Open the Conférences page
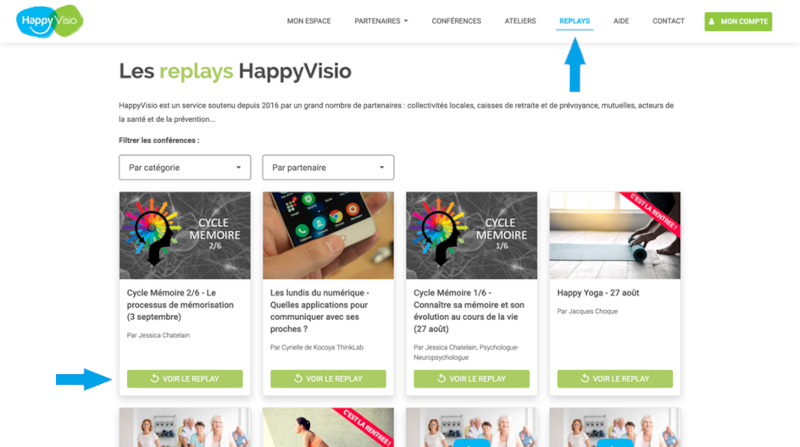Image resolution: width=800 pixels, height=447 pixels. tap(456, 21)
